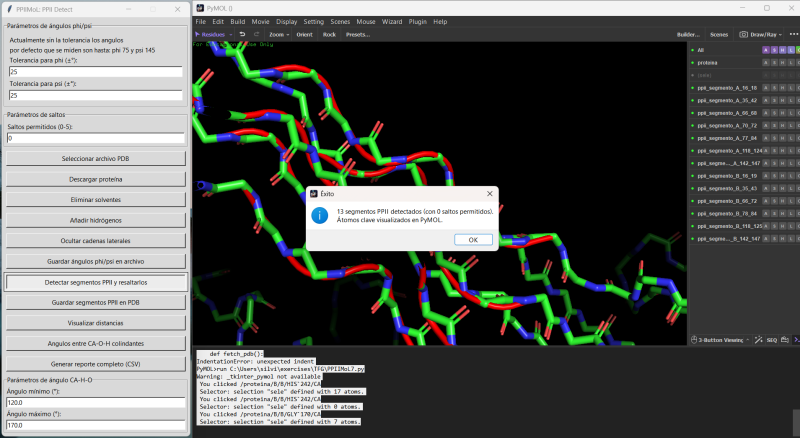
Task: Open the Plugin menu
Action: (417, 21)
